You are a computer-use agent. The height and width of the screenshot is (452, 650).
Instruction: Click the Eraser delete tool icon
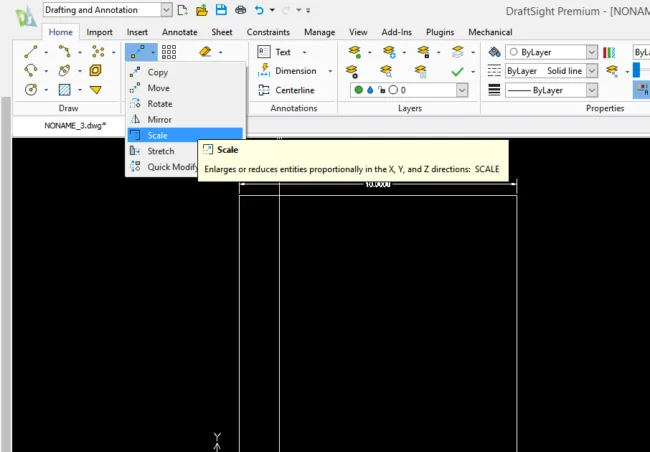click(205, 52)
